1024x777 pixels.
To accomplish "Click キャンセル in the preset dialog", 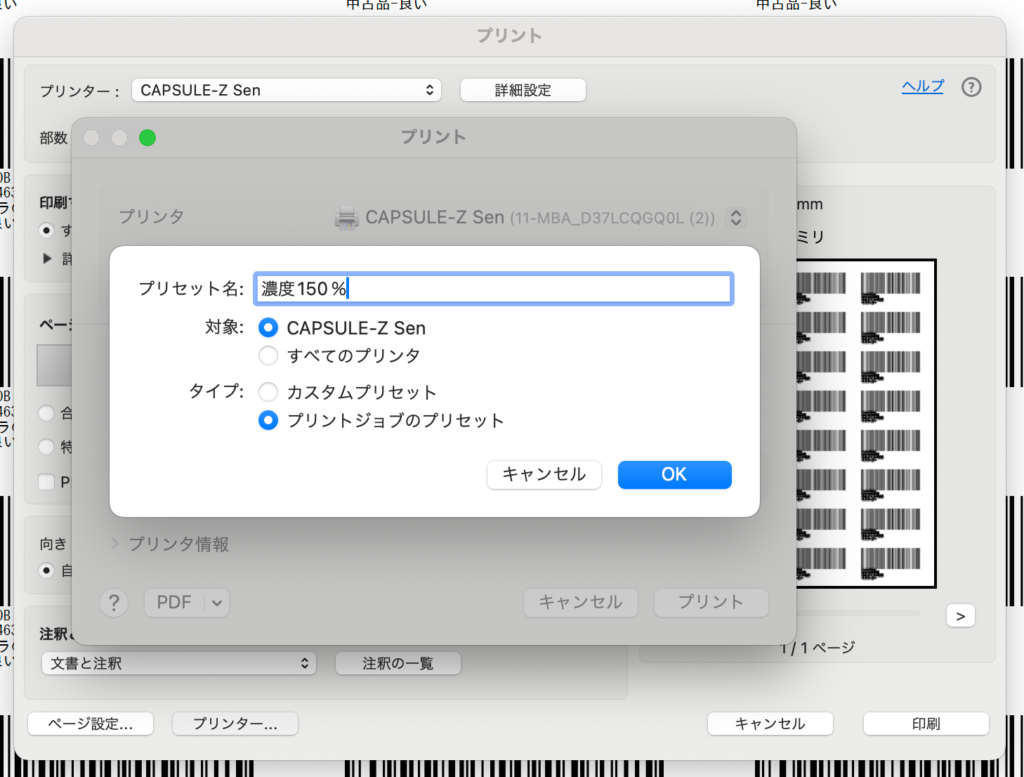I will pos(544,475).
